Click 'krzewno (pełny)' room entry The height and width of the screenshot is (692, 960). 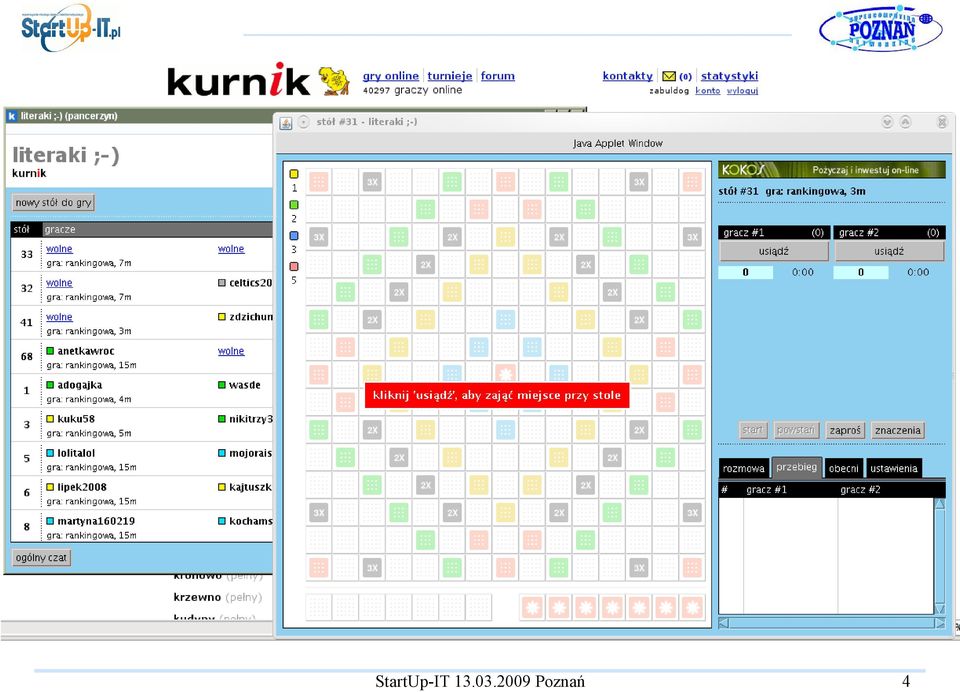(x=217, y=597)
